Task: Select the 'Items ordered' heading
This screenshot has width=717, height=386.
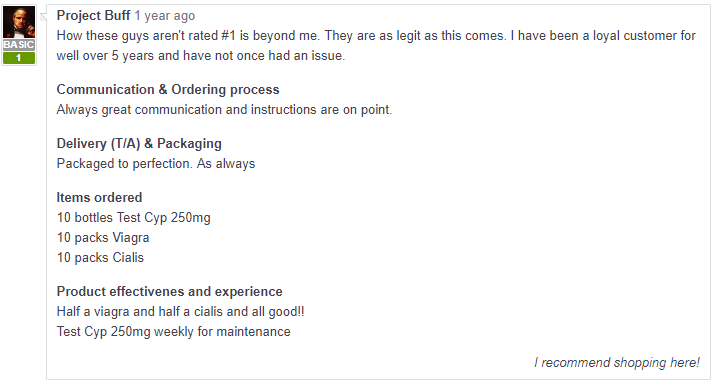Action: (x=99, y=198)
